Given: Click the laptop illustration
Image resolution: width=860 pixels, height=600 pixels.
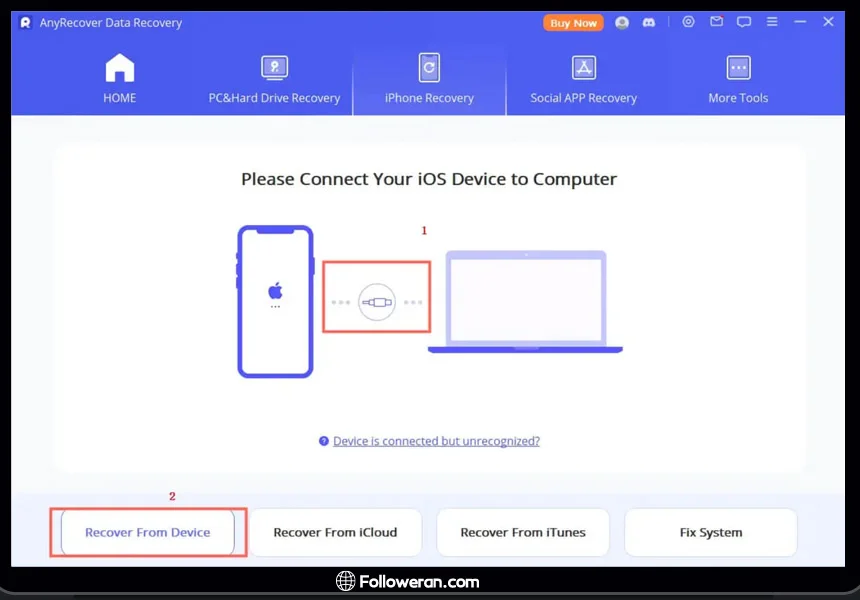Looking at the screenshot, I should [525, 302].
